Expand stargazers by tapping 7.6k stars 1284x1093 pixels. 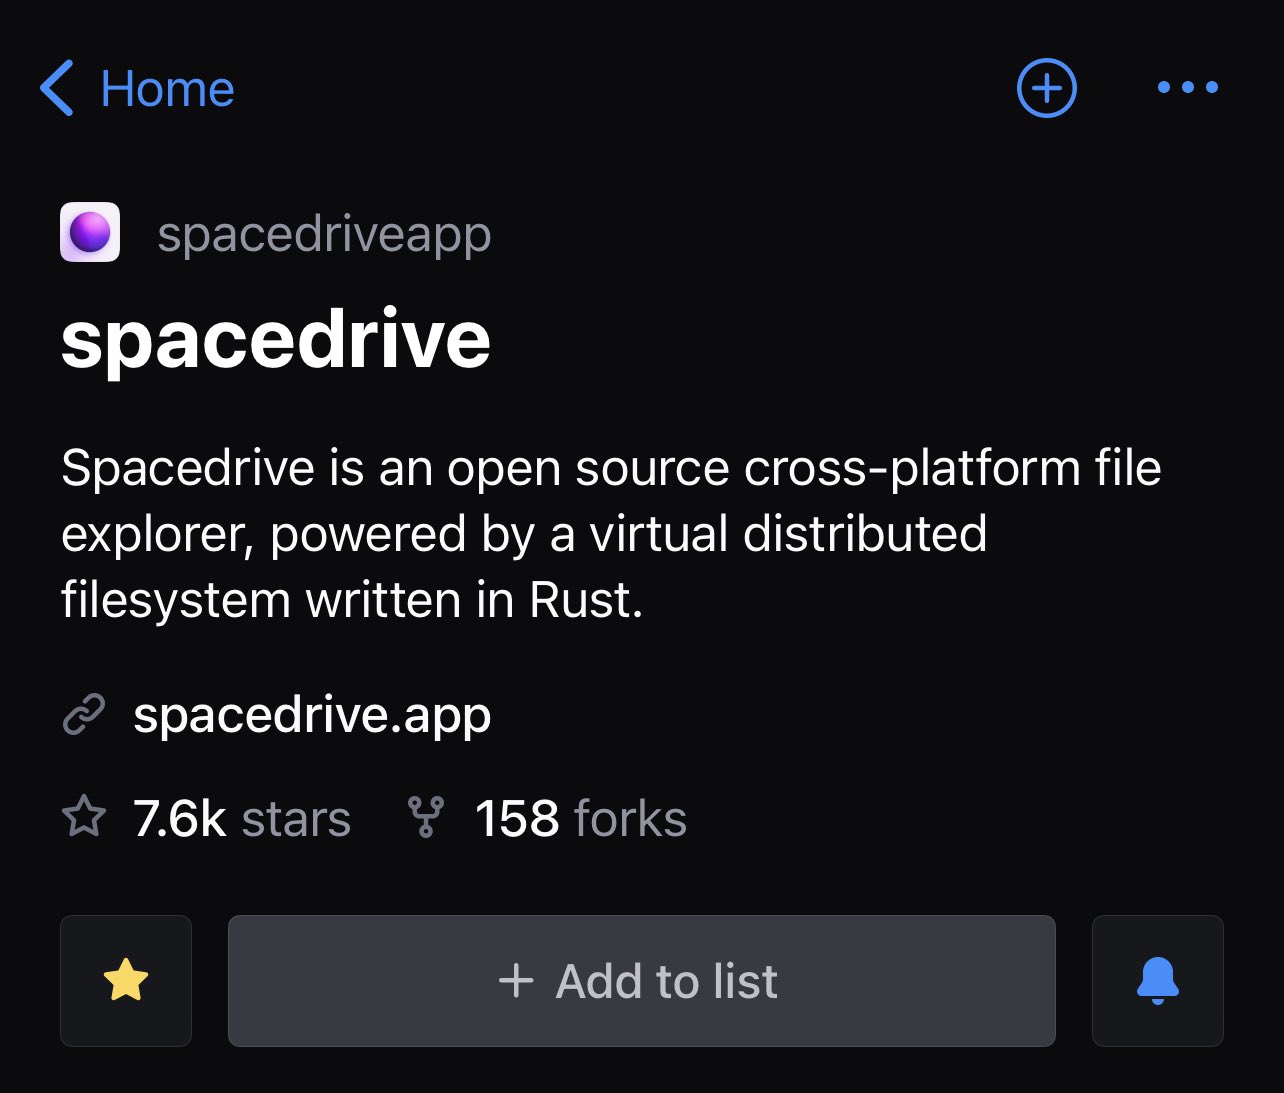coord(240,818)
